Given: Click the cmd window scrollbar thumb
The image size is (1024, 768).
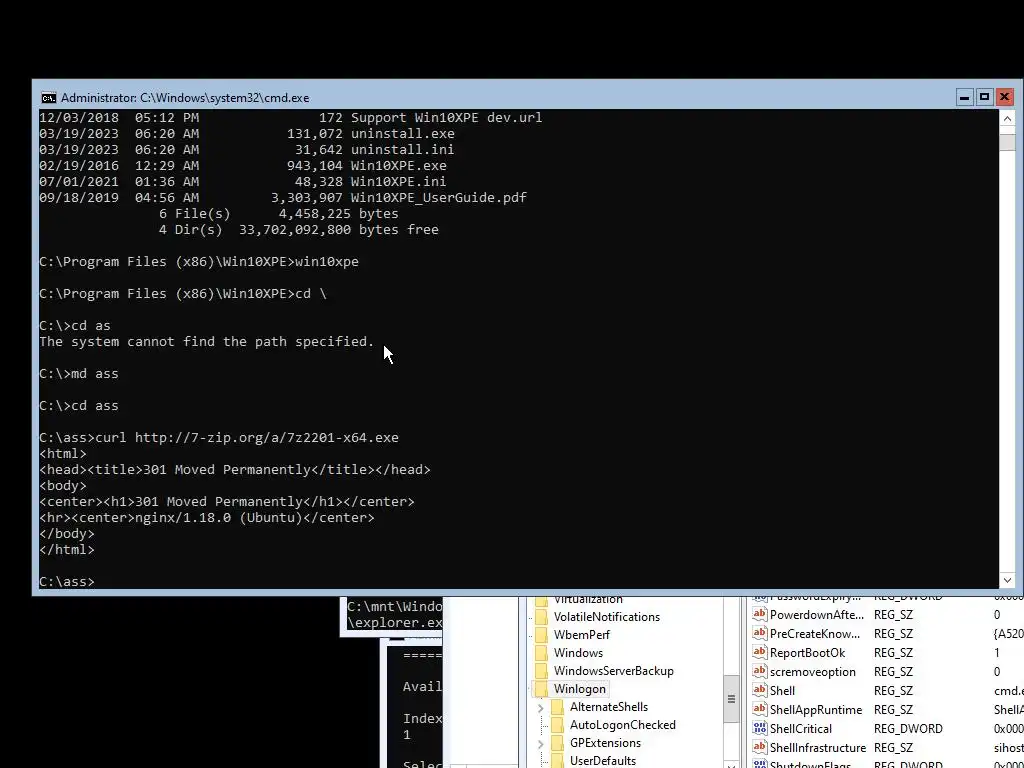Looking at the screenshot, I should 1007,142.
